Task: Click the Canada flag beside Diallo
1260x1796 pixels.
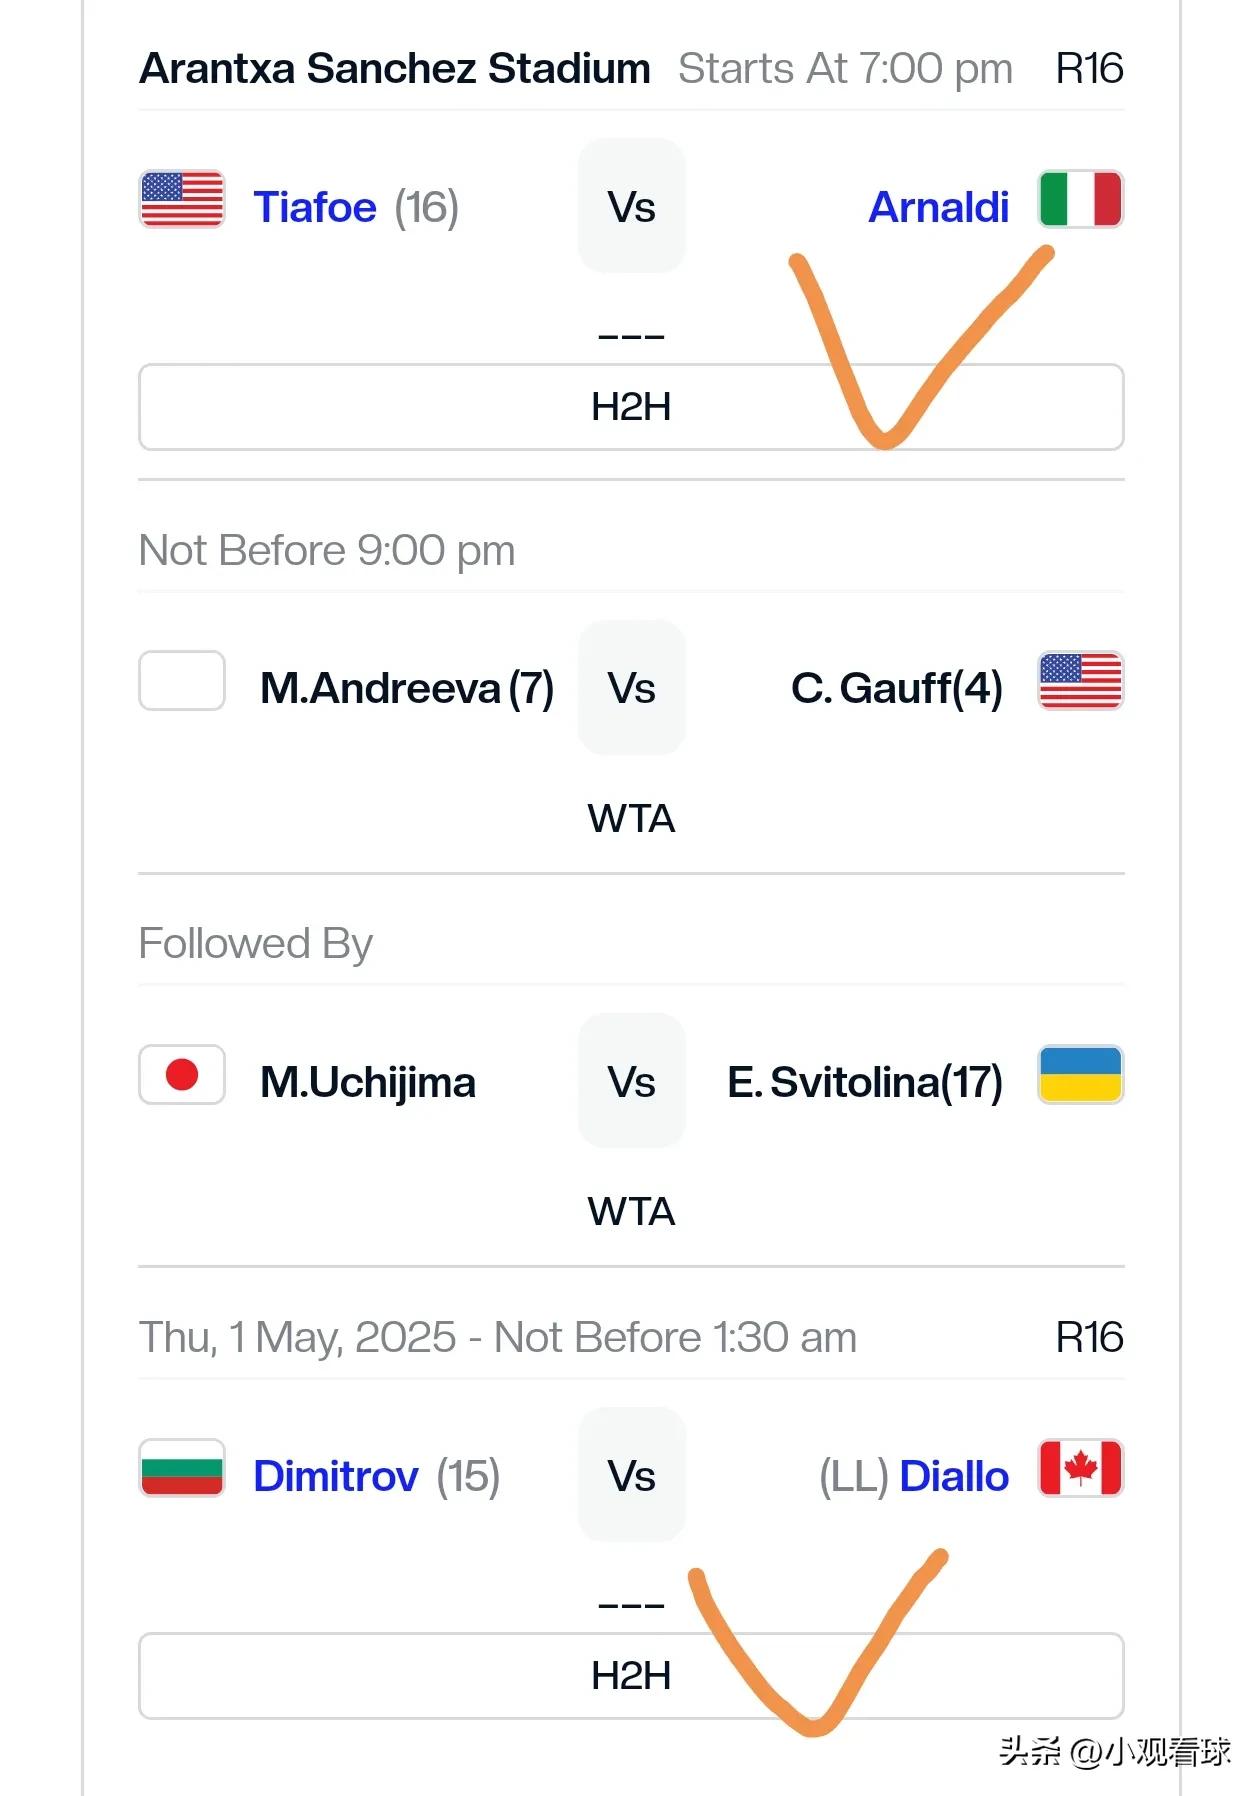Action: pyautogui.click(x=1081, y=1468)
